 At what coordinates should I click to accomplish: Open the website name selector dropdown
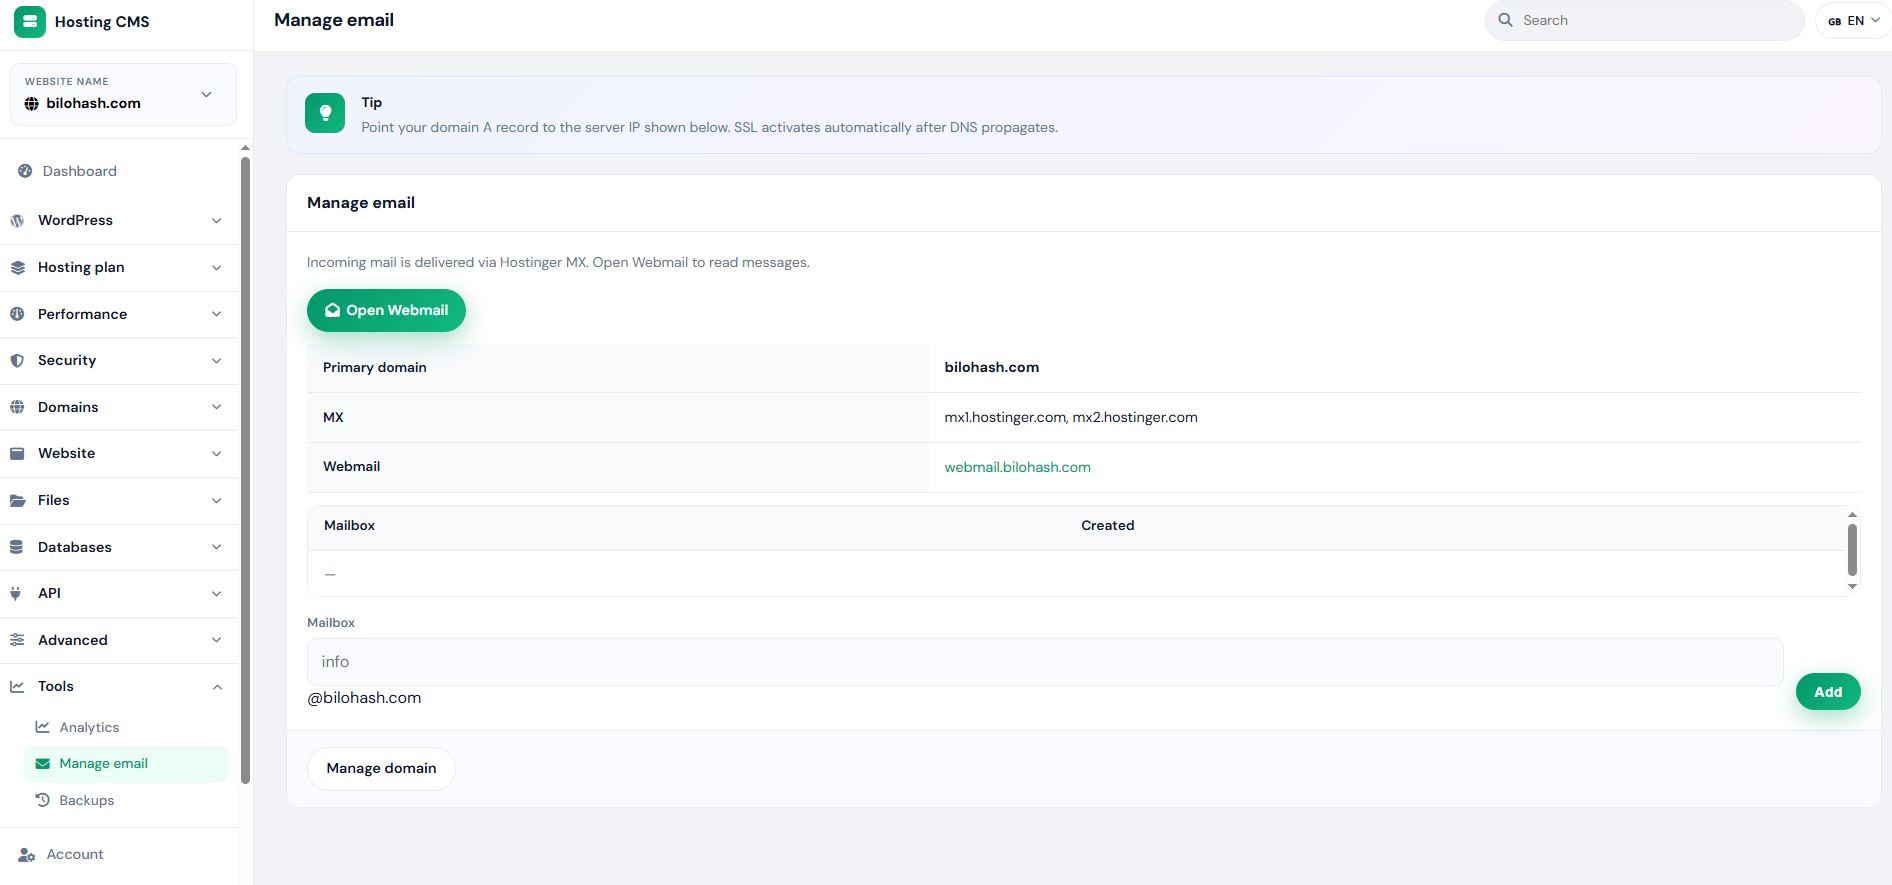tap(123, 94)
